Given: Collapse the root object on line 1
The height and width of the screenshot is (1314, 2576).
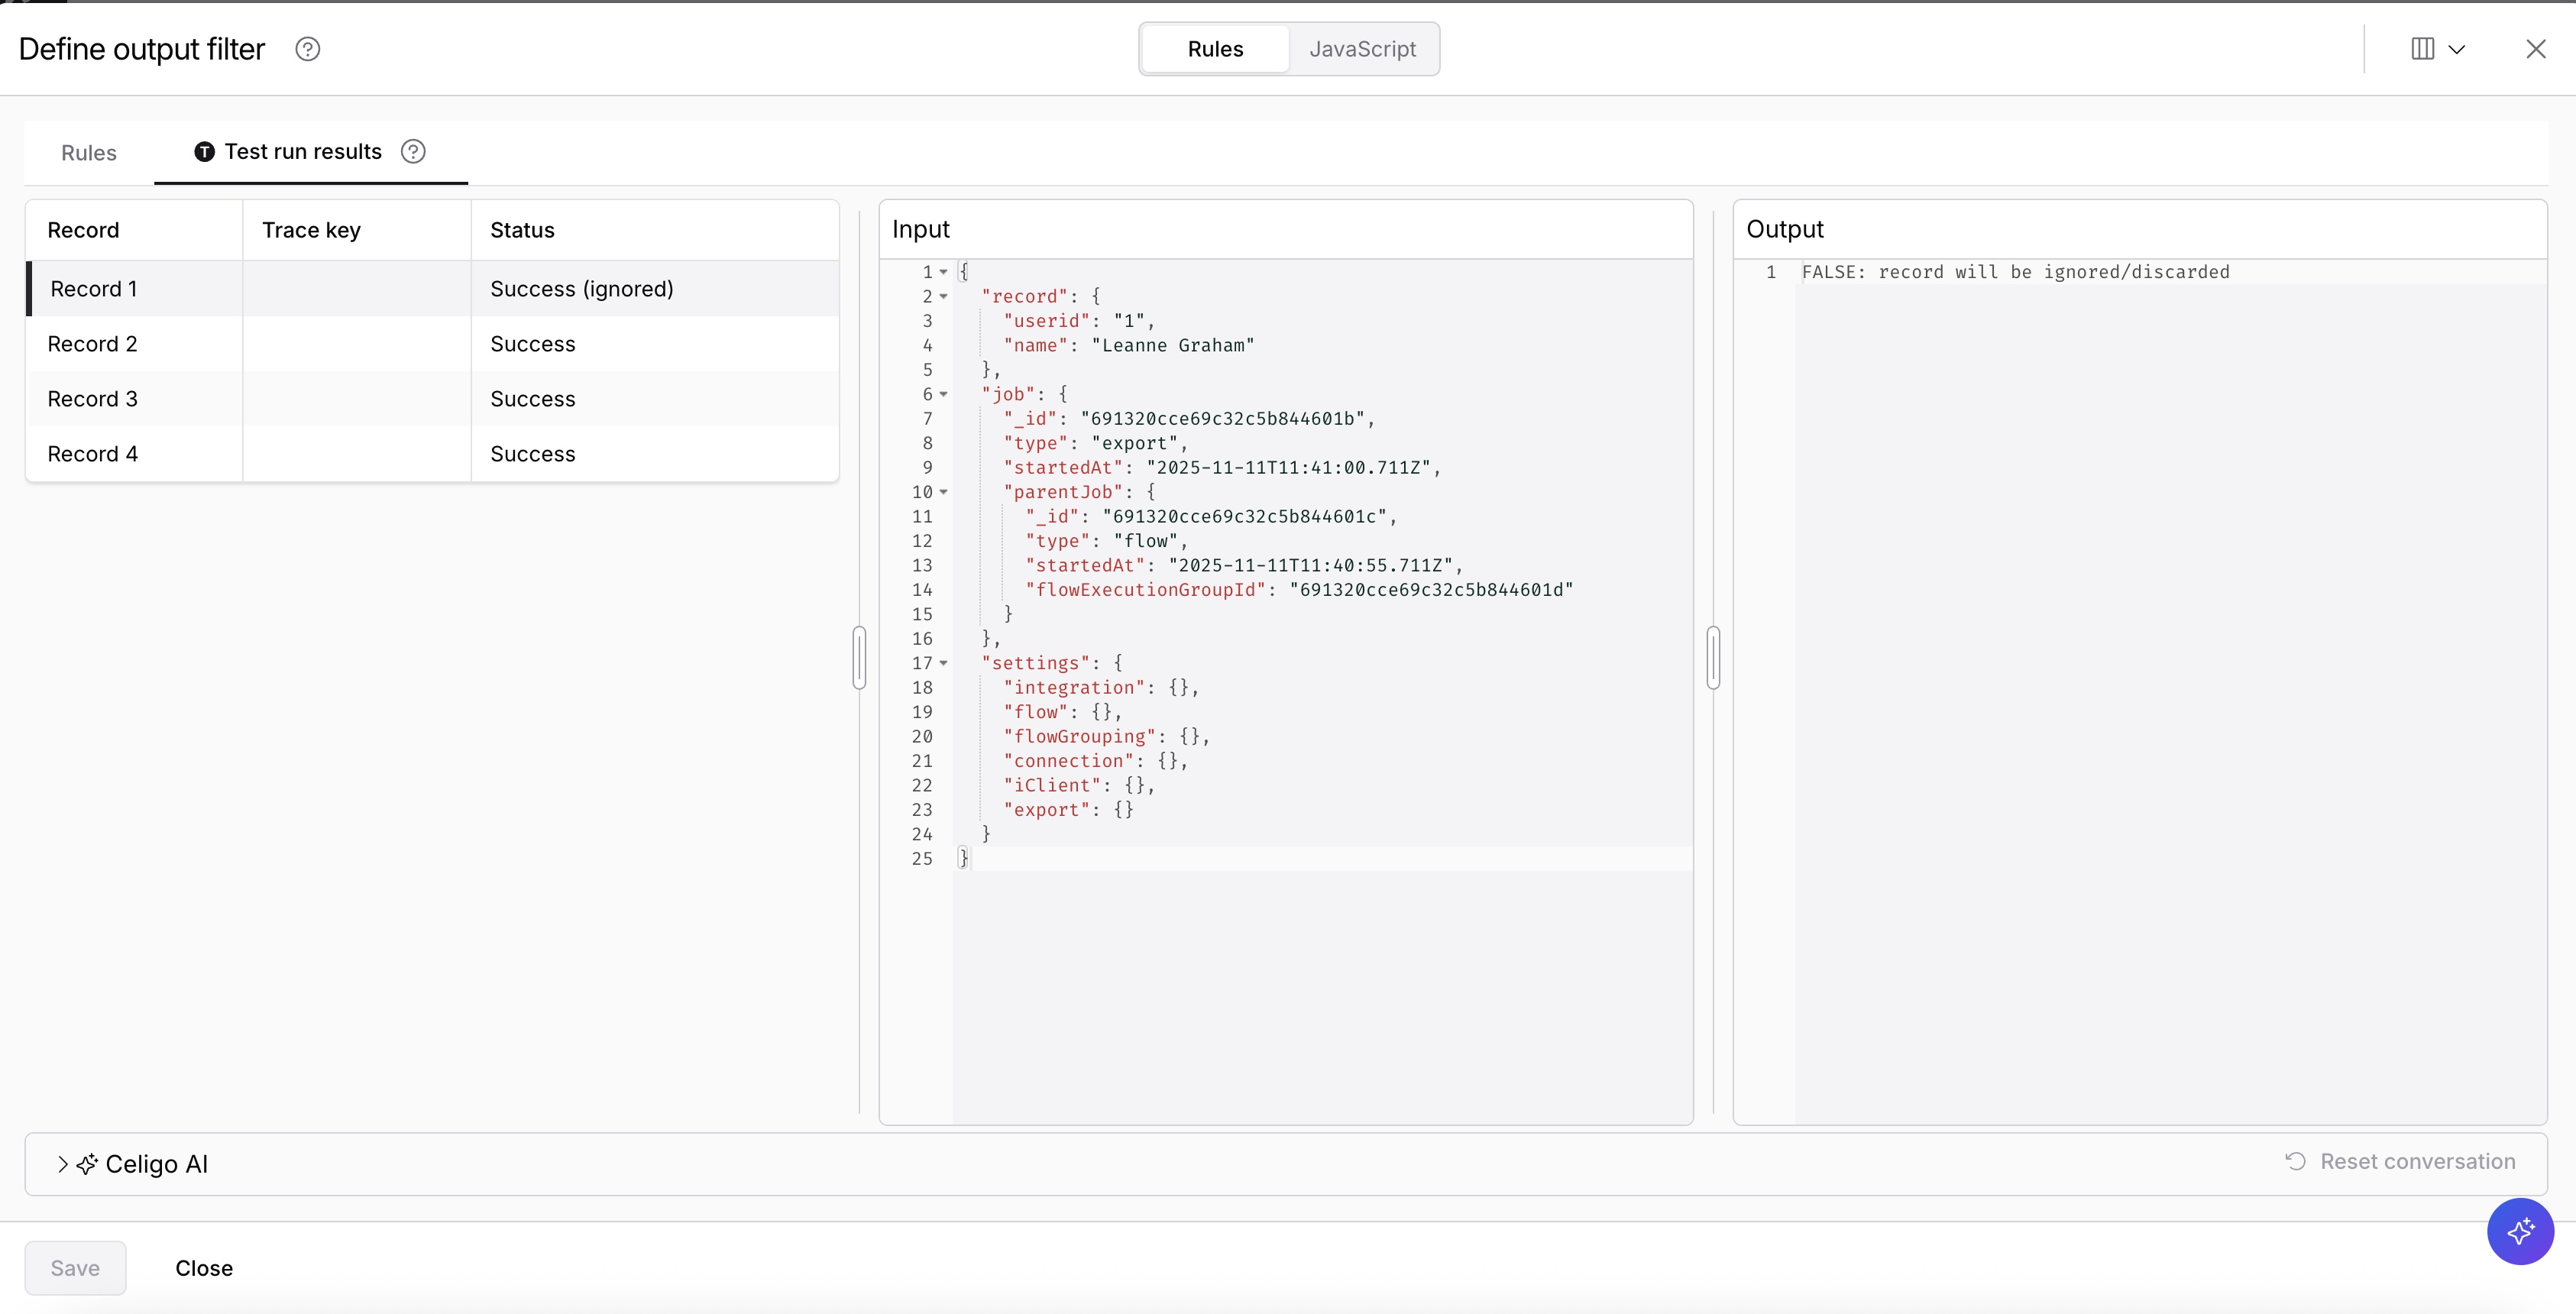Looking at the screenshot, I should [x=943, y=272].
